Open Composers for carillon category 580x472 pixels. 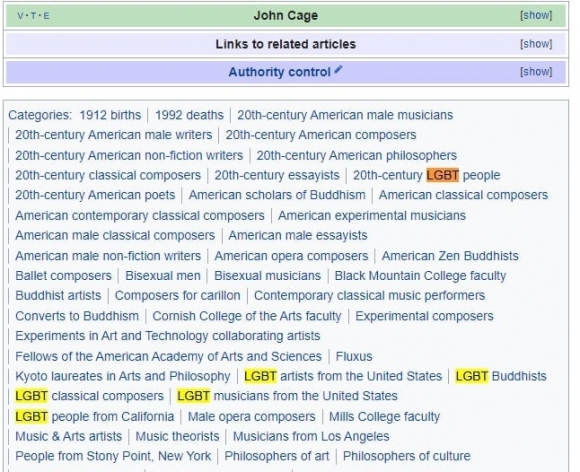[x=178, y=296]
